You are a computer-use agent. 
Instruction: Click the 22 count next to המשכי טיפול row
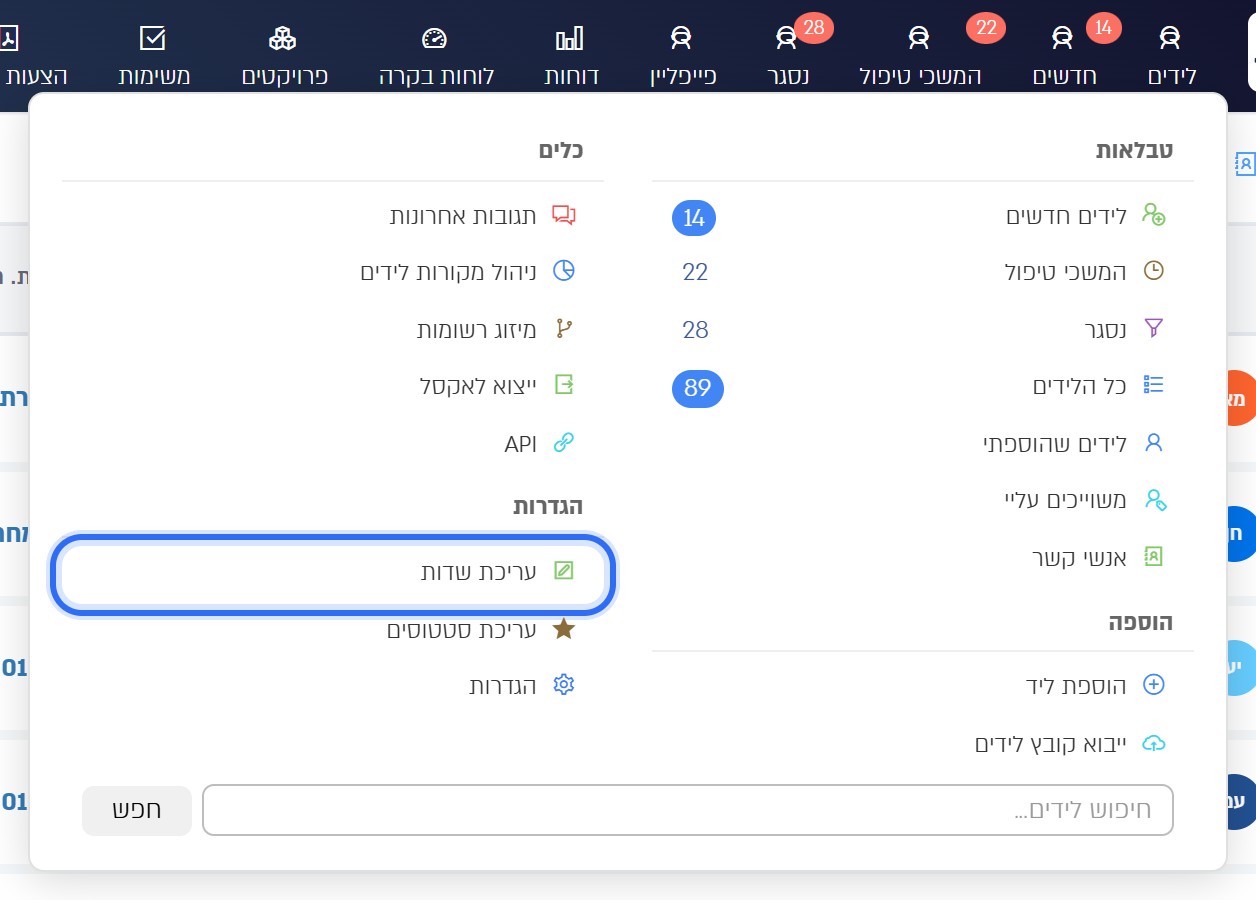(695, 272)
